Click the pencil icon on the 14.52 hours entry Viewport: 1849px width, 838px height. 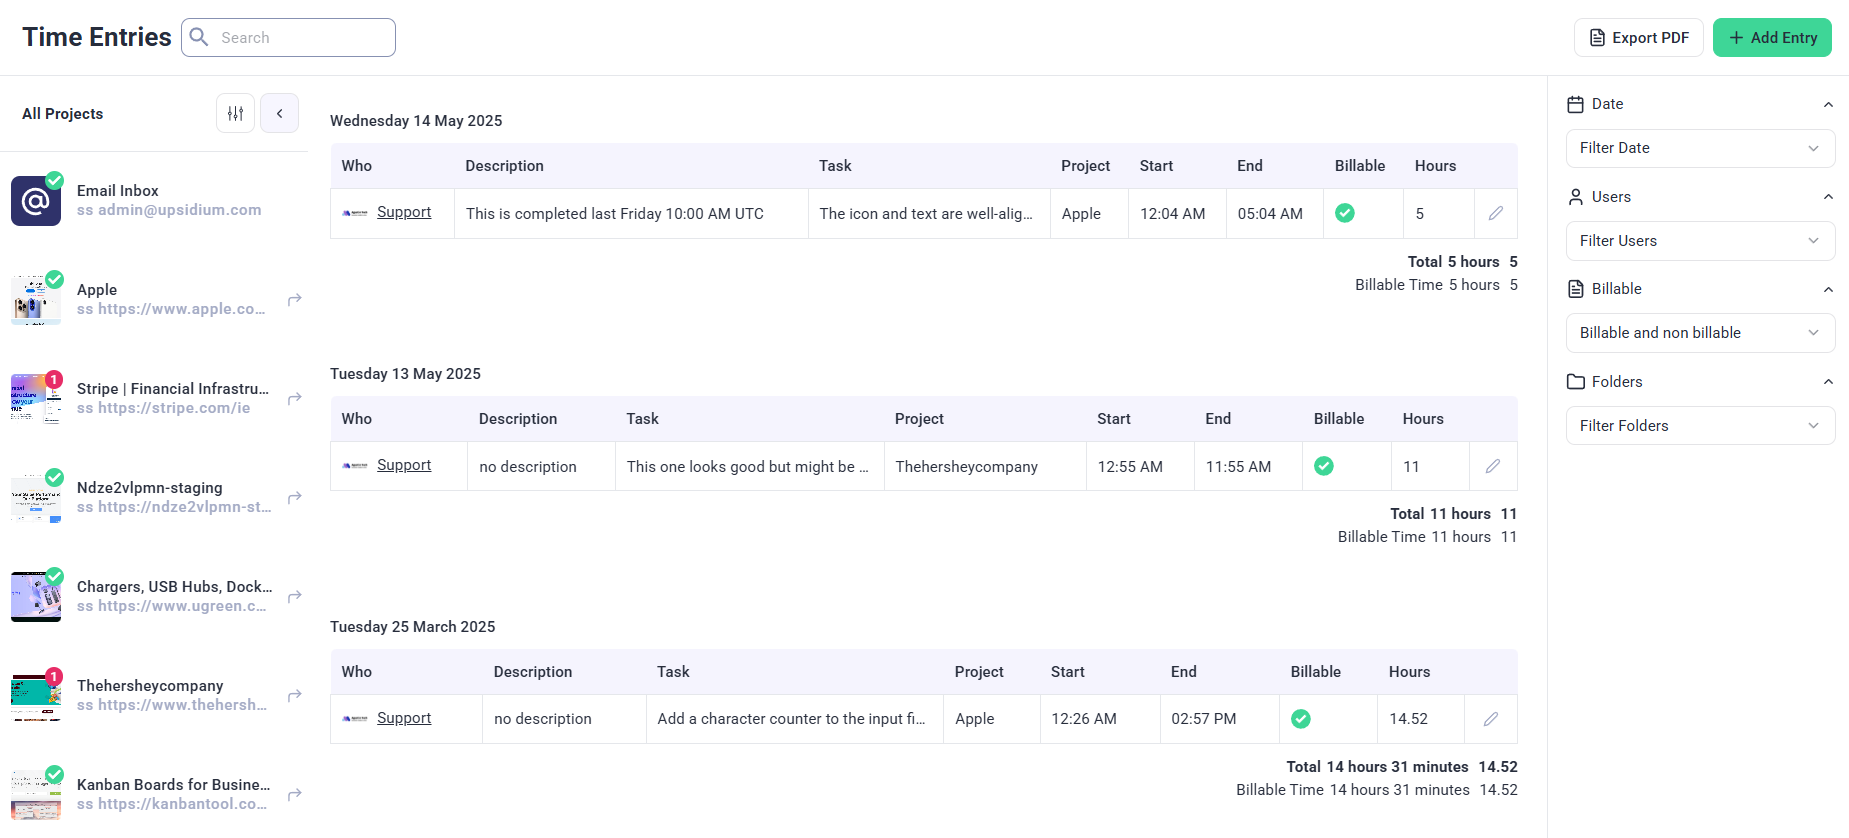1490,719
